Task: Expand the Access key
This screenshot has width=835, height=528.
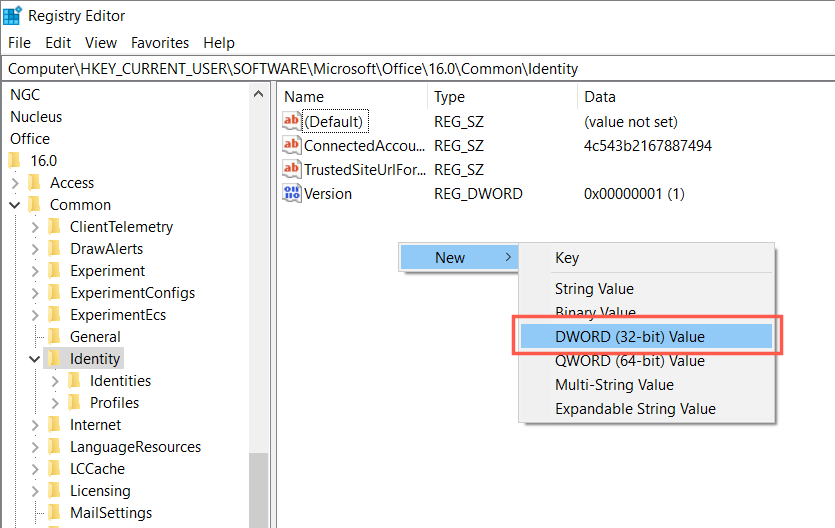Action: (x=15, y=183)
